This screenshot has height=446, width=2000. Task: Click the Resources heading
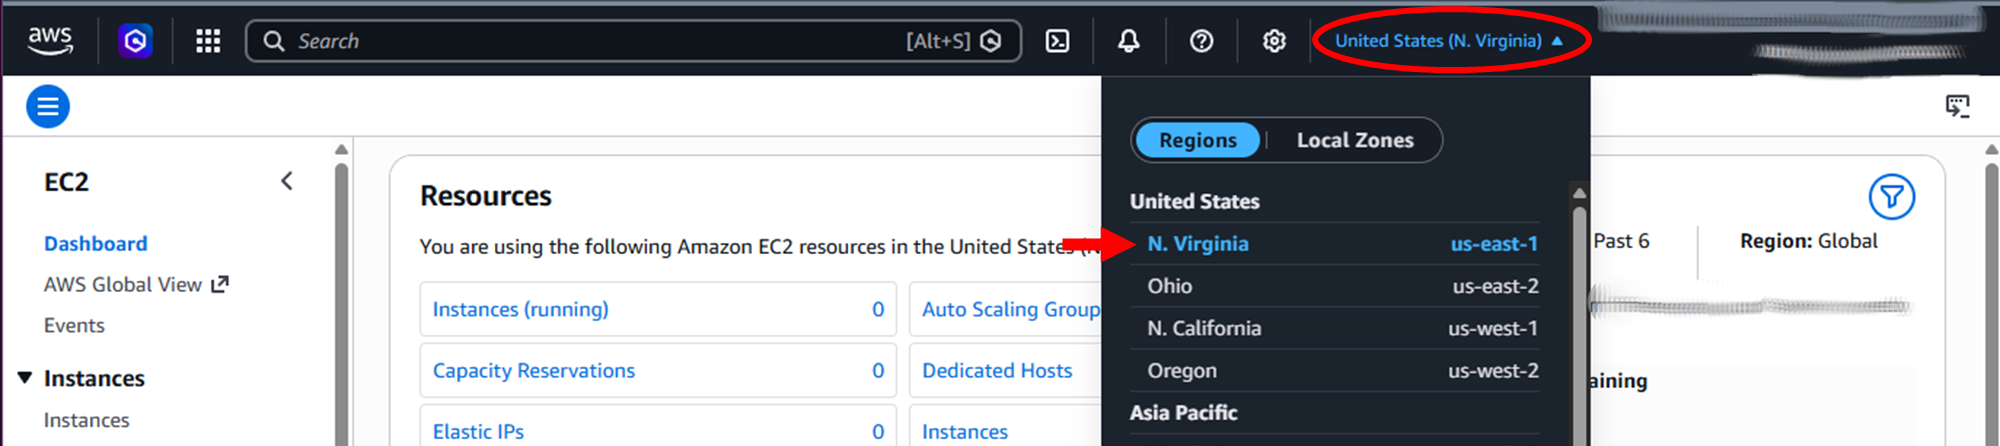(485, 196)
